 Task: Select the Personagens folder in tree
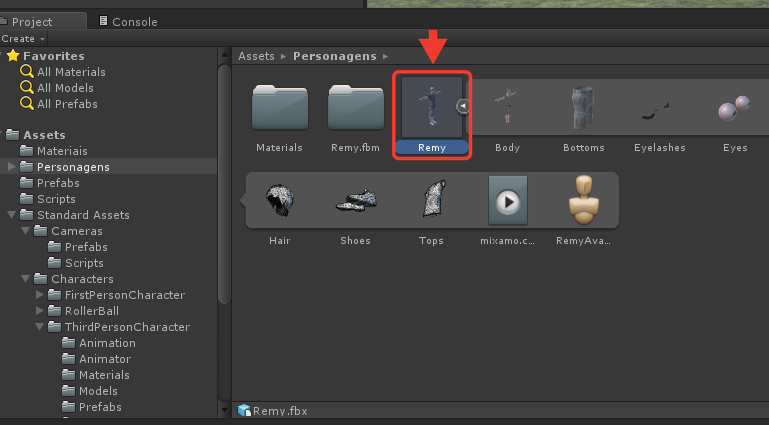pyautogui.click(x=64, y=167)
